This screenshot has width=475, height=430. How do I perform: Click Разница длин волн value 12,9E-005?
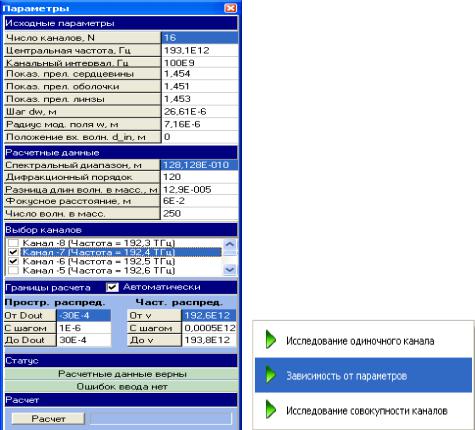[199, 189]
